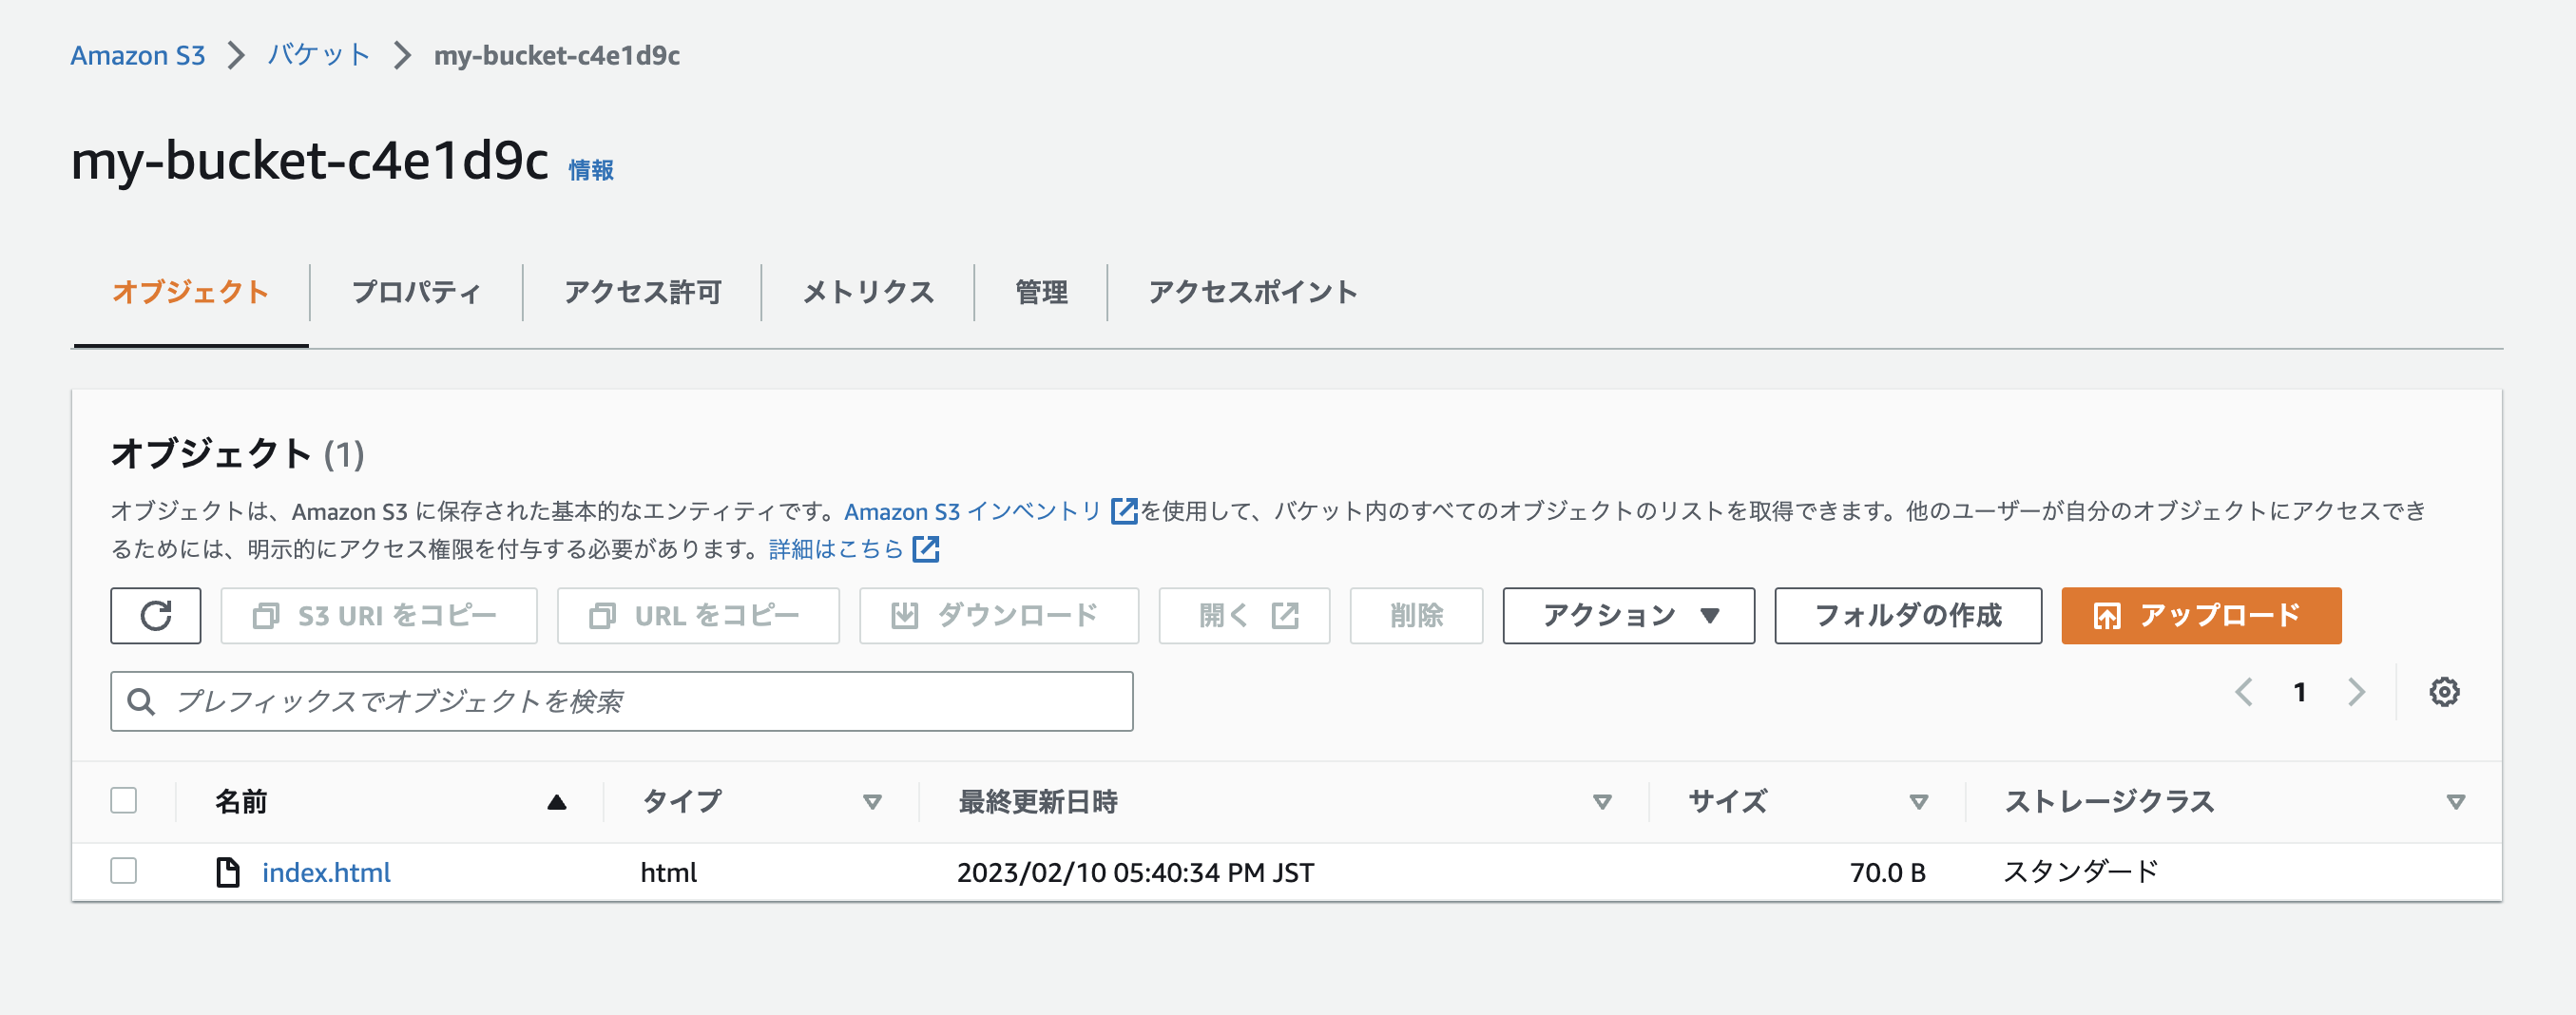Click external link icon after 詳細はこちら
The width and height of the screenshot is (2576, 1015).
(925, 549)
